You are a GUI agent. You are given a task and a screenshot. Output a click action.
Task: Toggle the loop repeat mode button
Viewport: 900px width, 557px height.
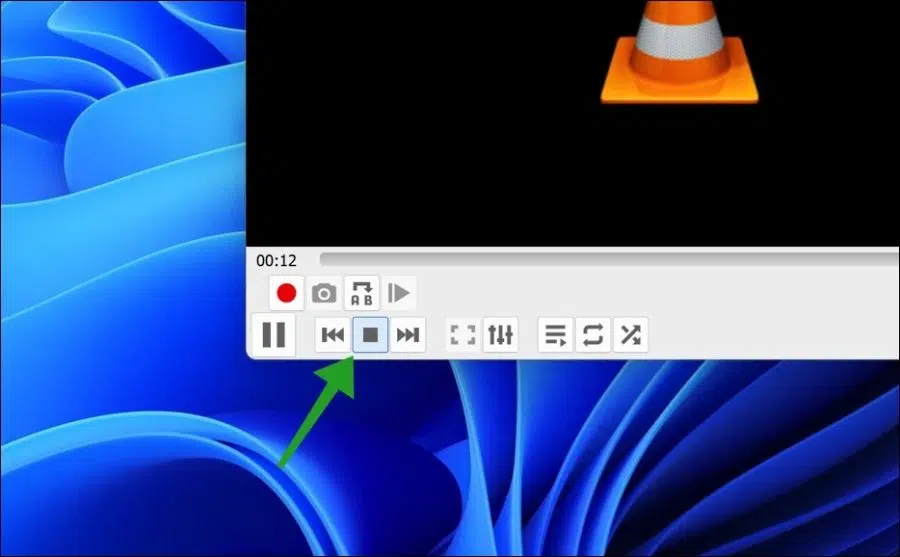click(x=593, y=334)
